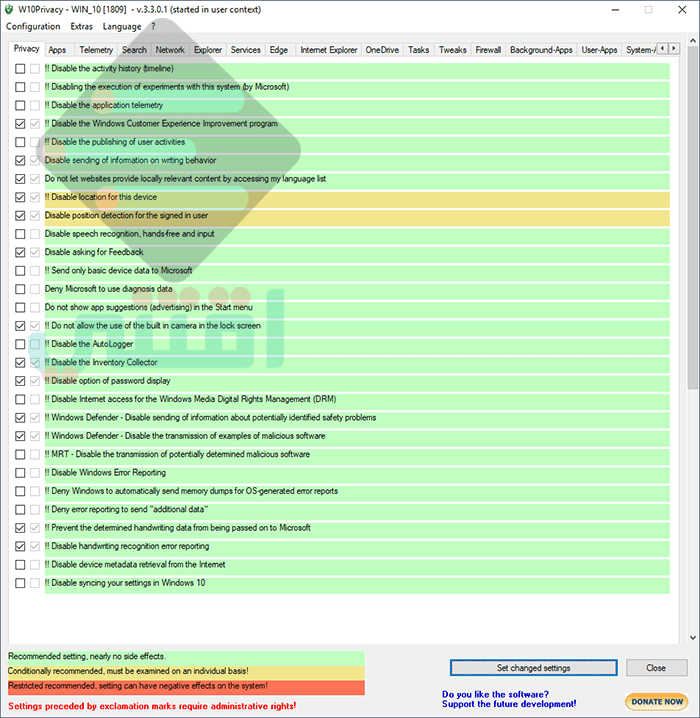Switch to the OneDrive tab

[382, 50]
